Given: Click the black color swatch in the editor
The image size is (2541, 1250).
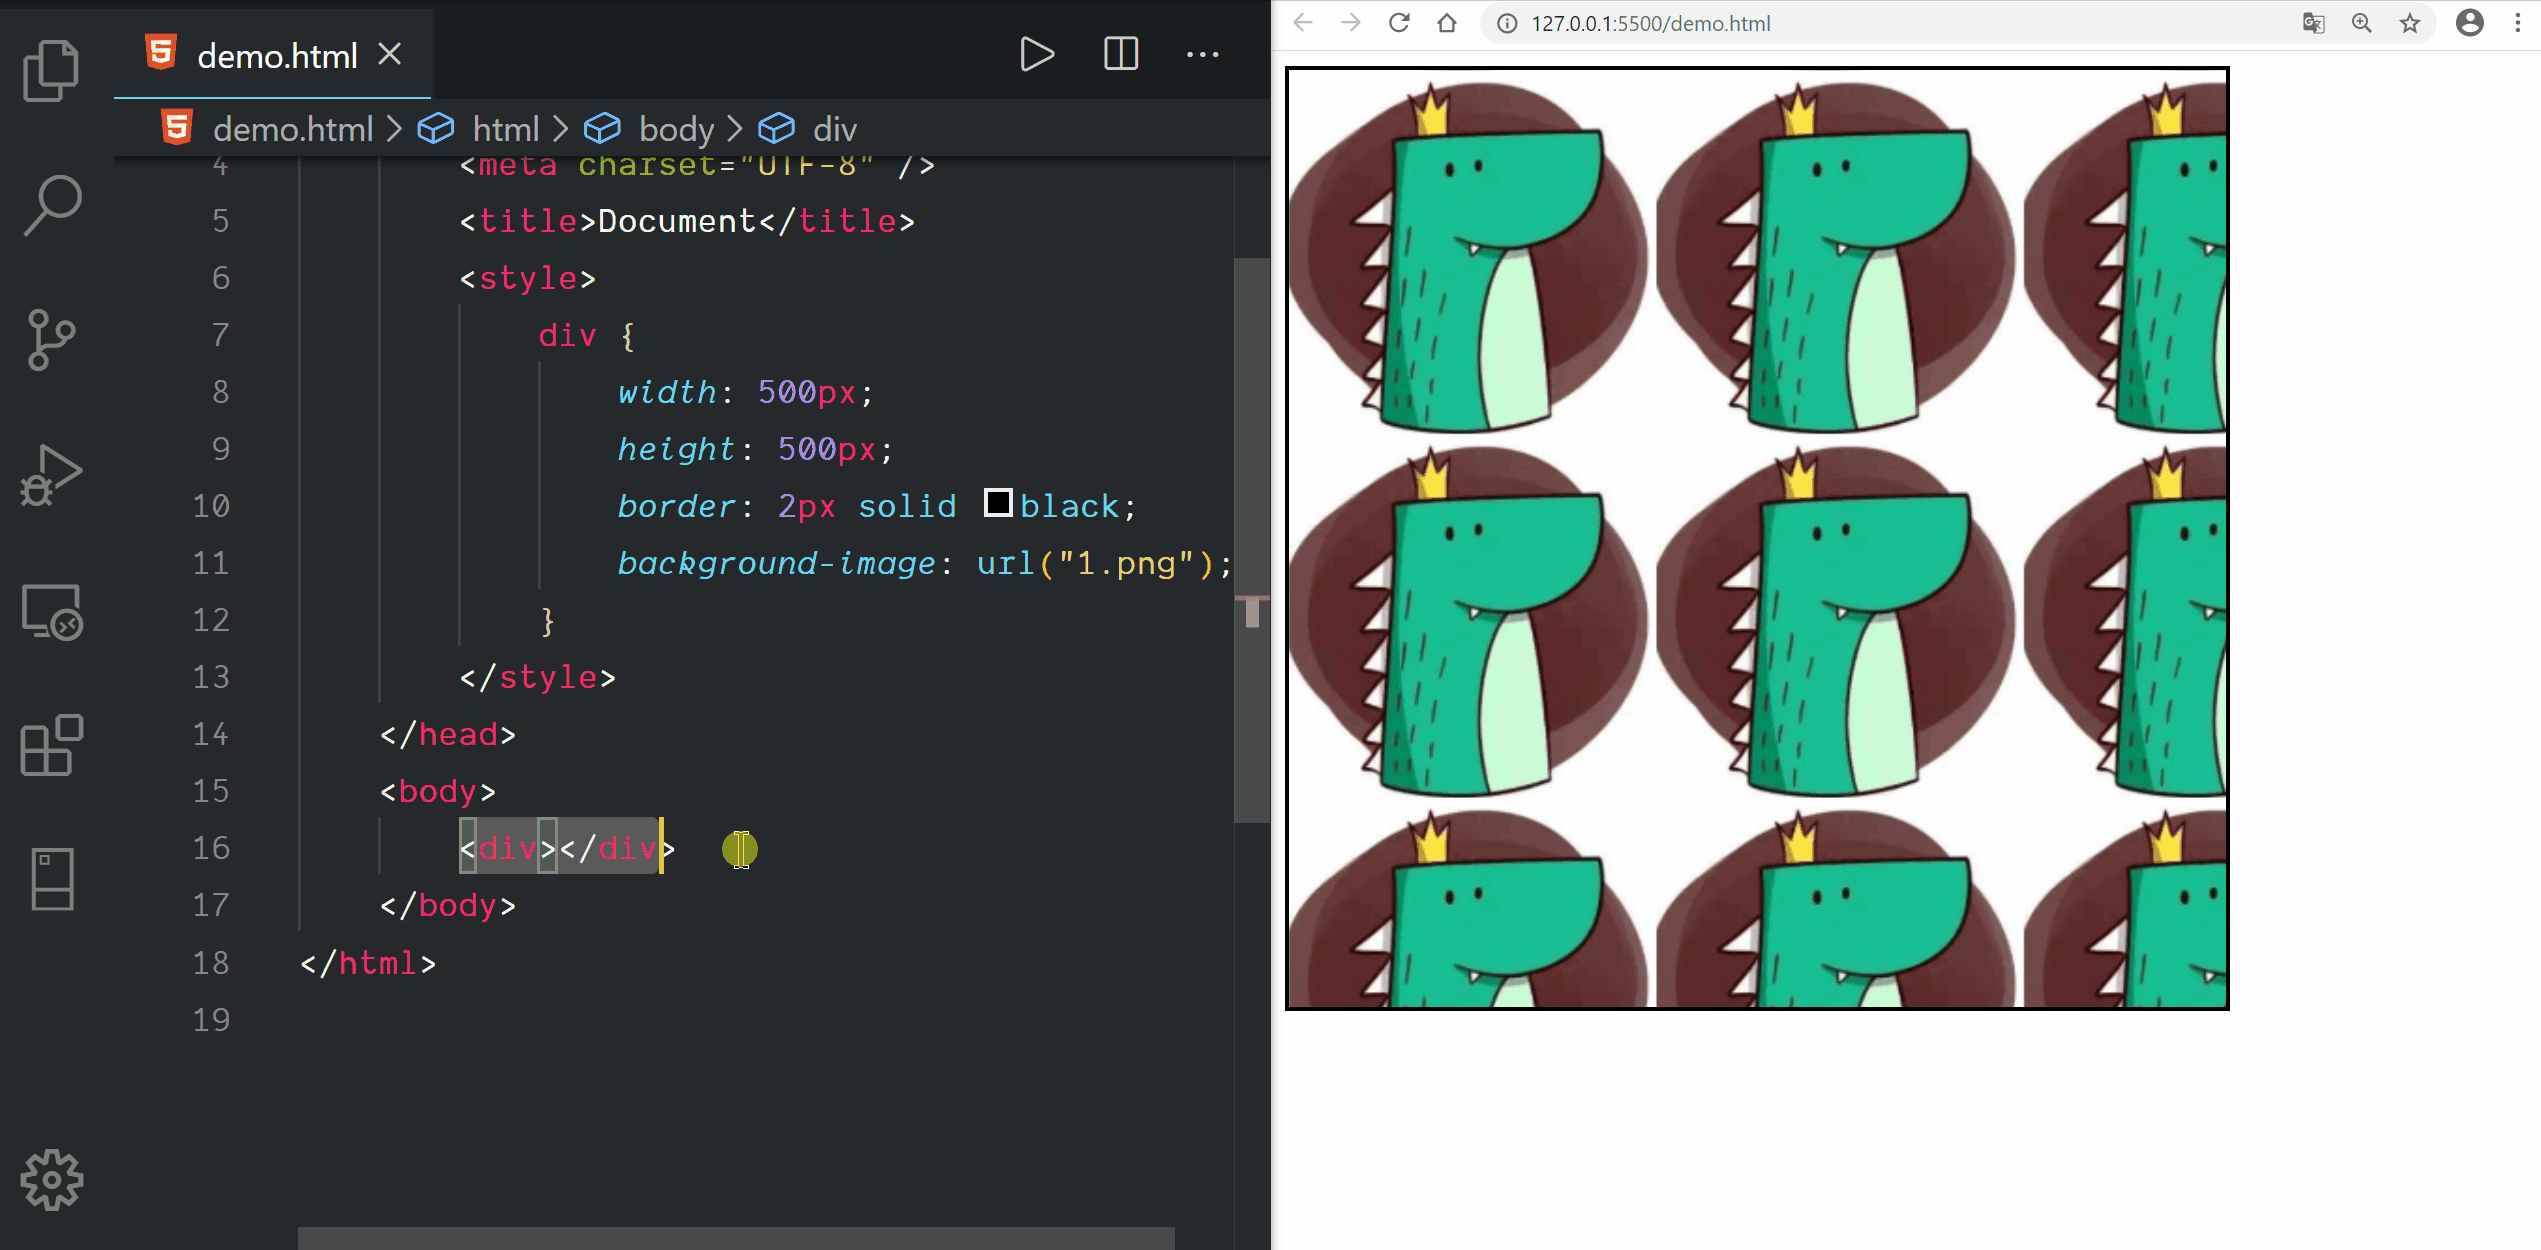Looking at the screenshot, I should click(x=997, y=503).
